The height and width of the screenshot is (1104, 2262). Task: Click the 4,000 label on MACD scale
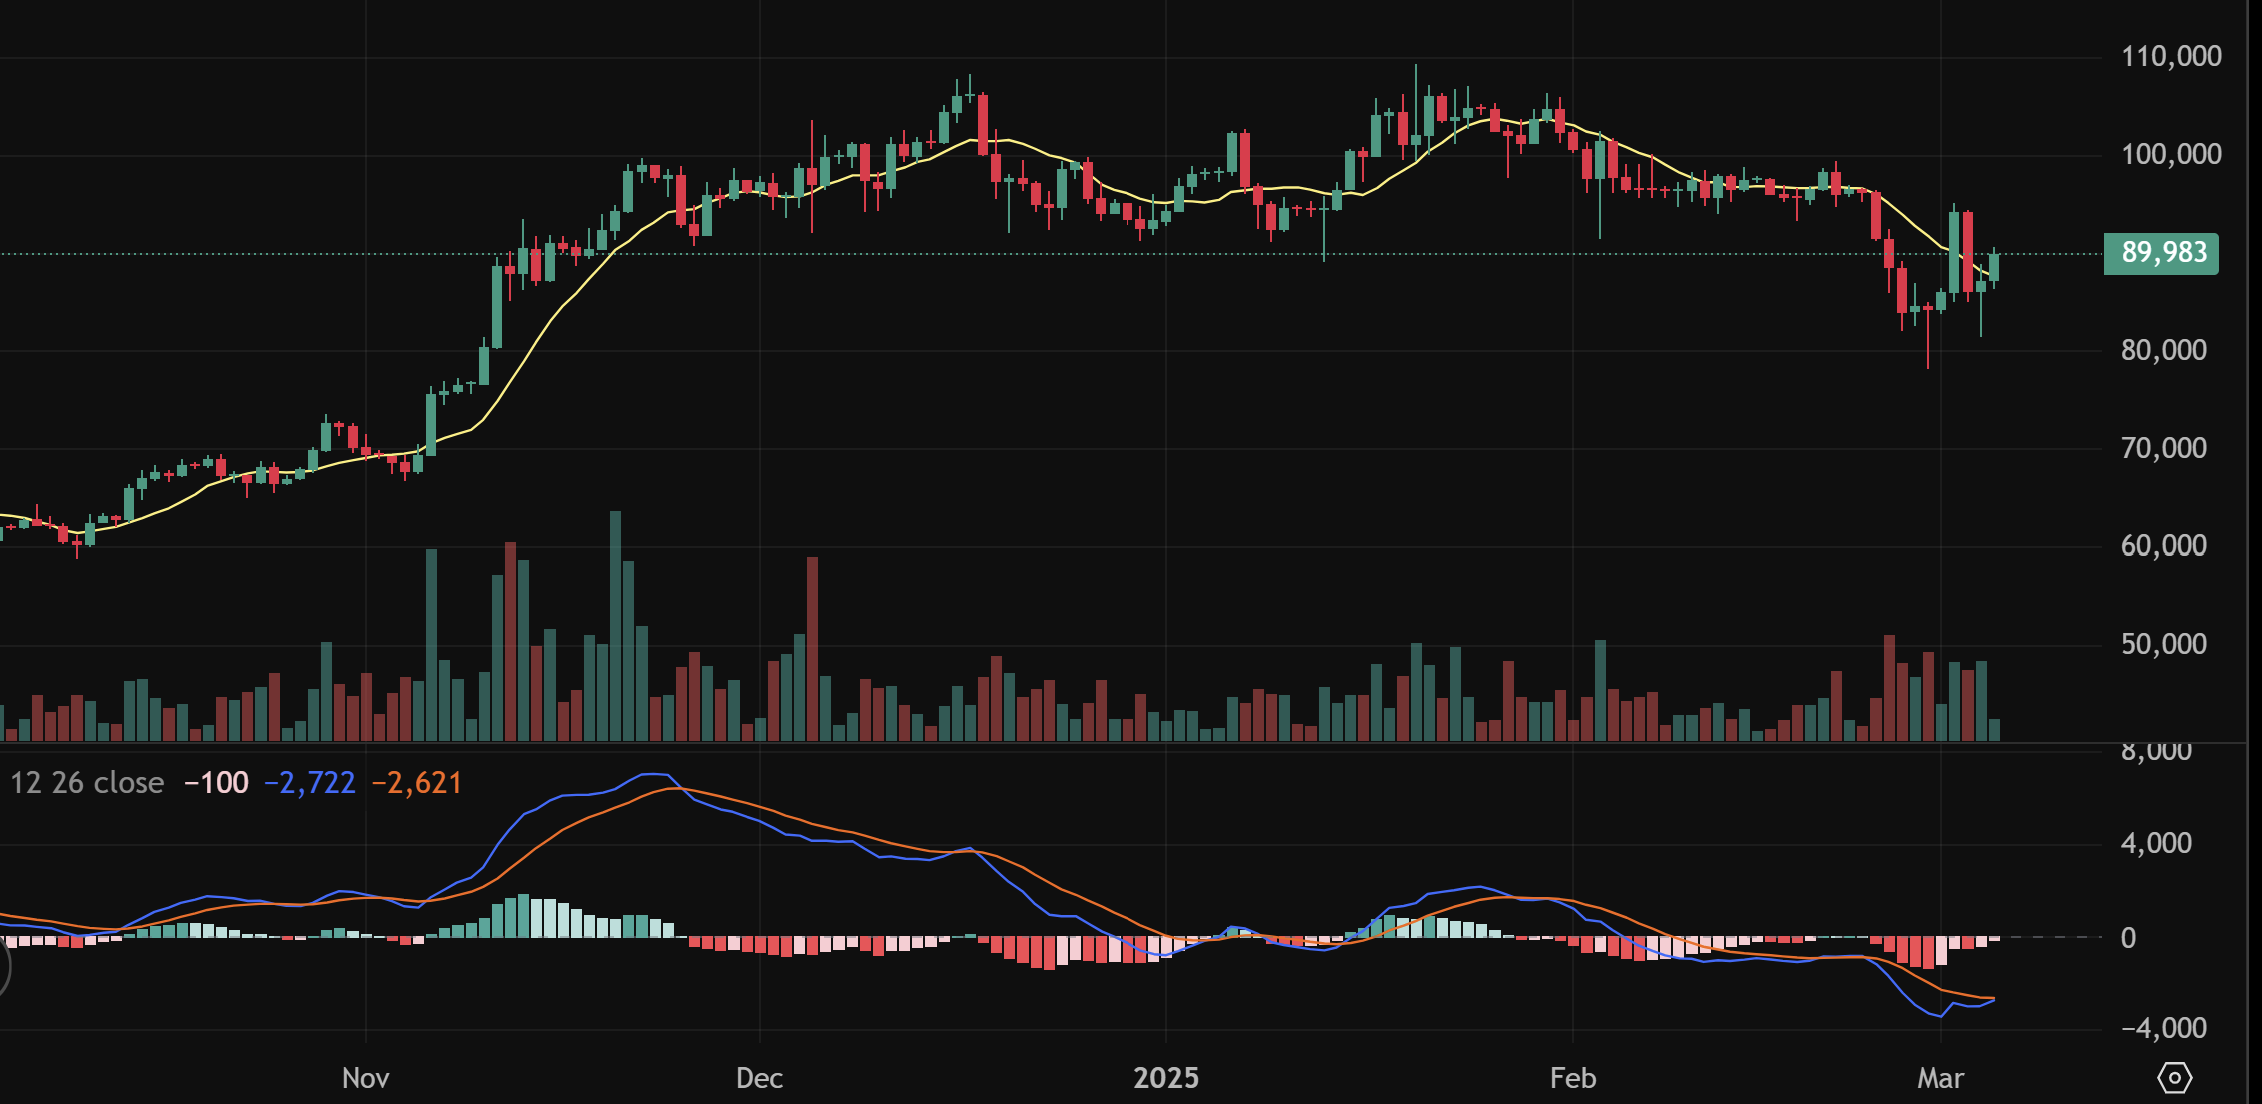click(2155, 843)
